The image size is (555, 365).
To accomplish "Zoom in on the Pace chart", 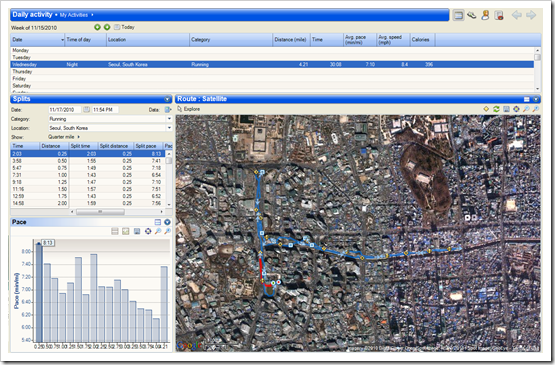I will click(x=158, y=231).
